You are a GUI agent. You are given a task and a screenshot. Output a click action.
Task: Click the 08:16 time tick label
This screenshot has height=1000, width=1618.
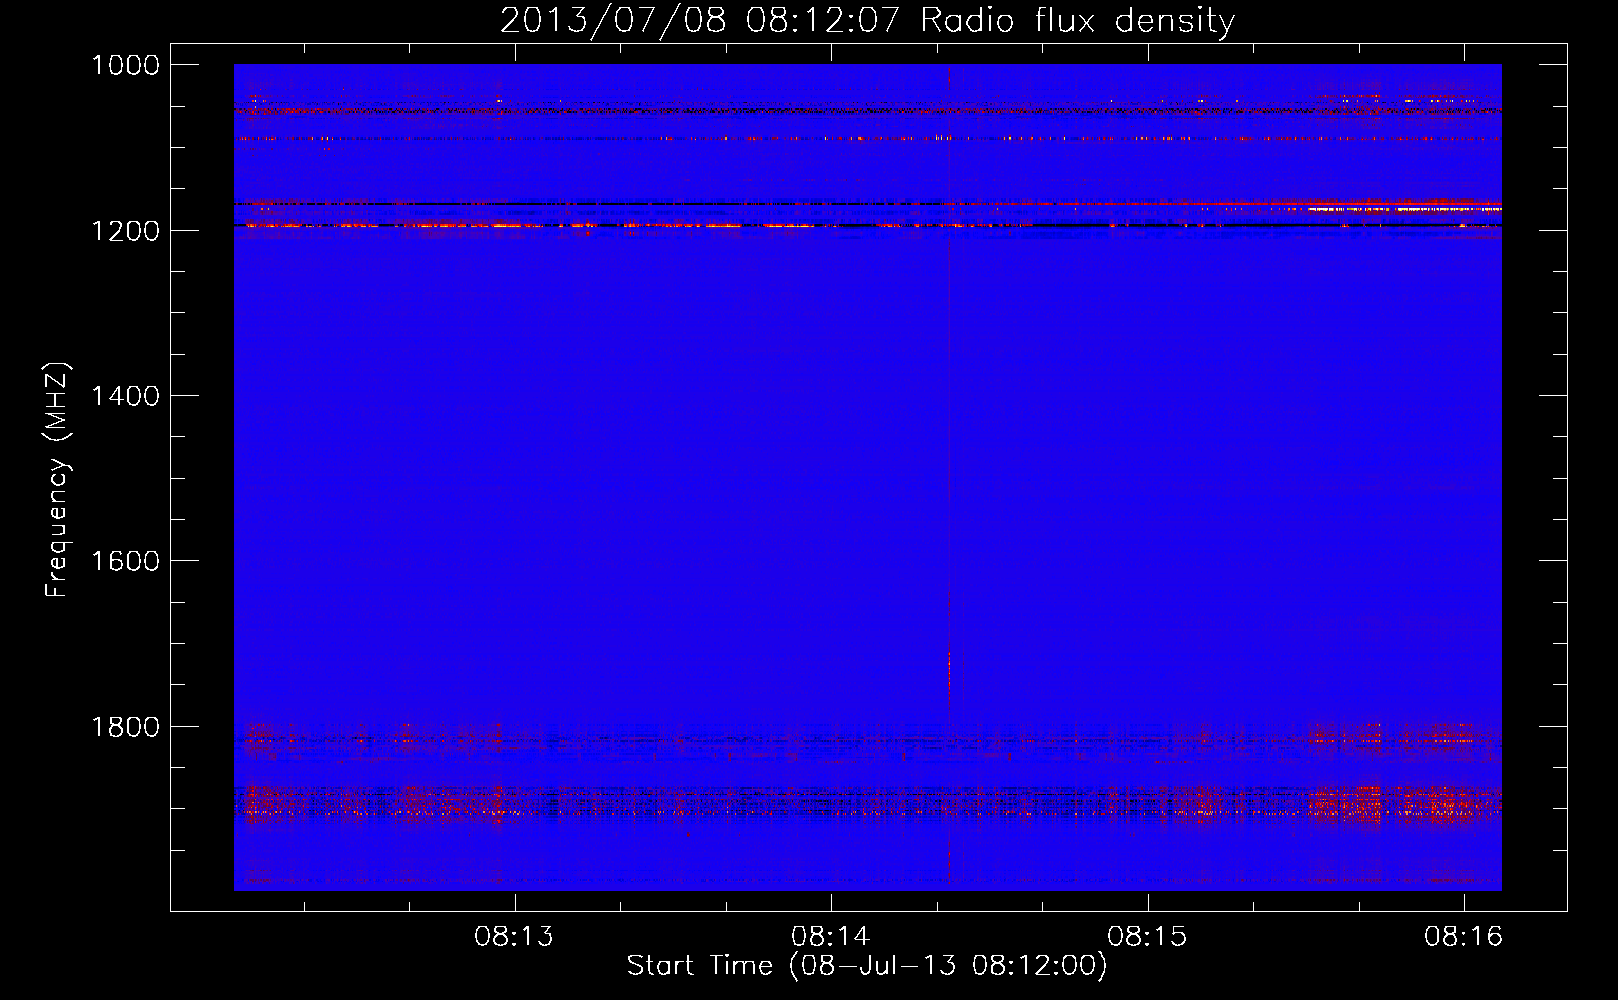(x=1464, y=937)
